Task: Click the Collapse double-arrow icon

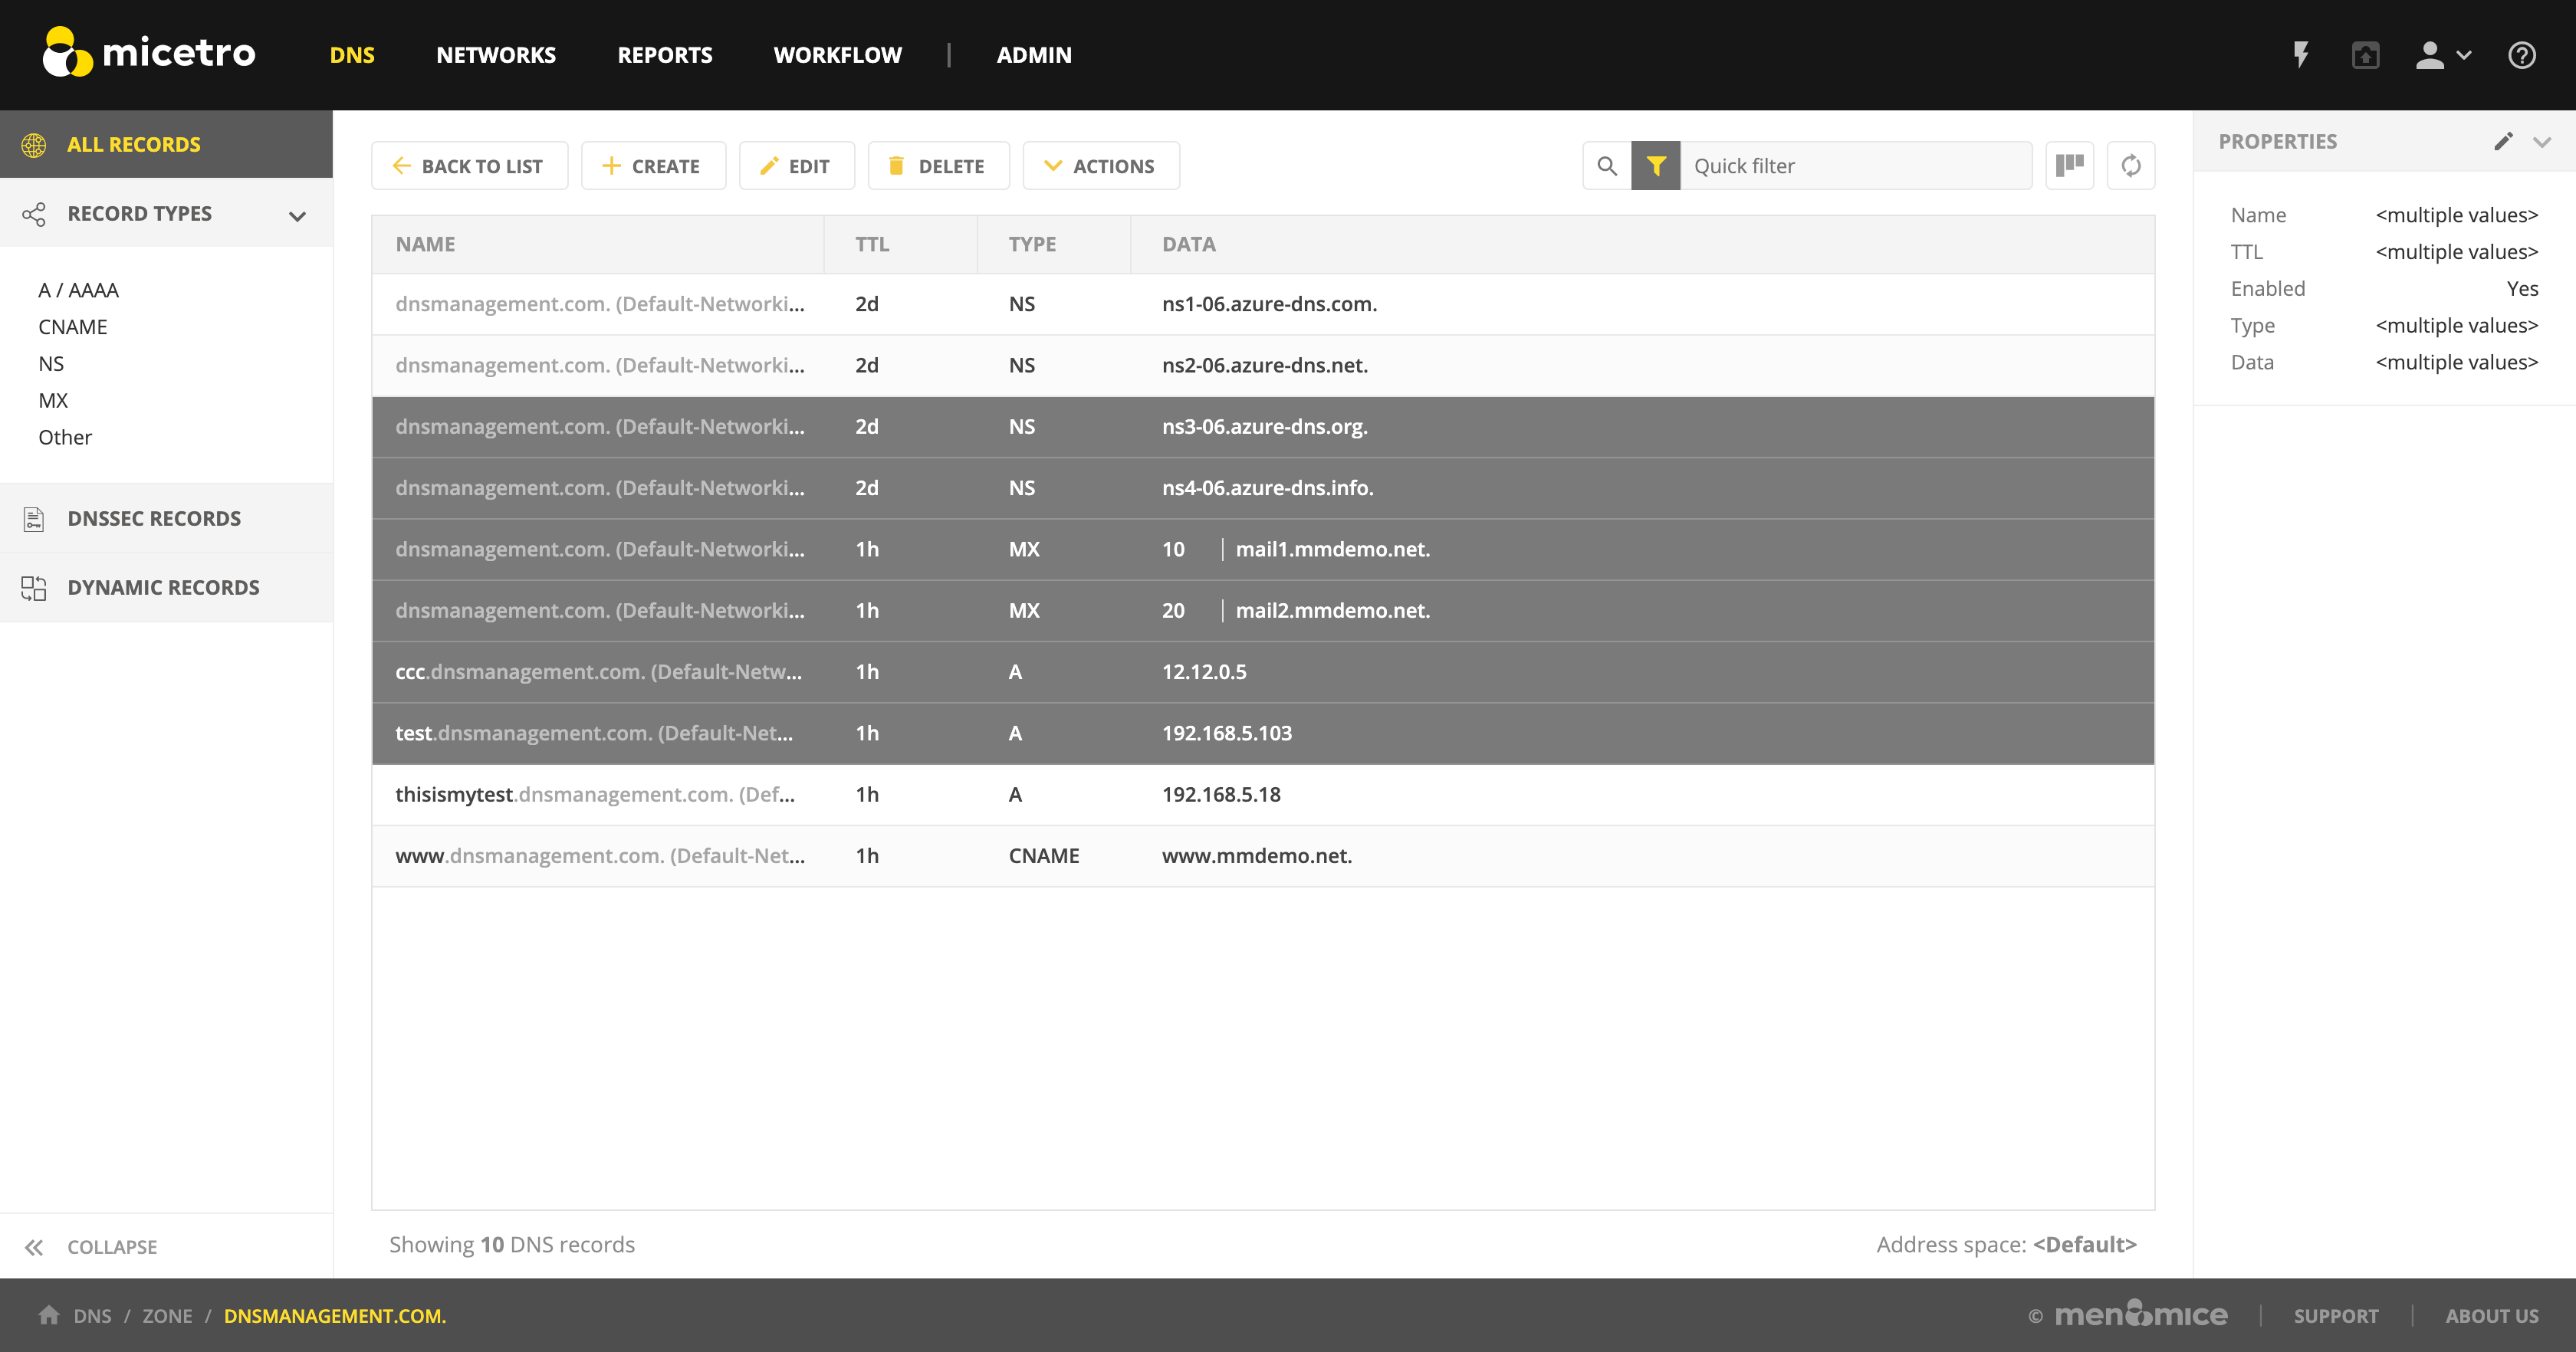Action: tap(34, 1247)
